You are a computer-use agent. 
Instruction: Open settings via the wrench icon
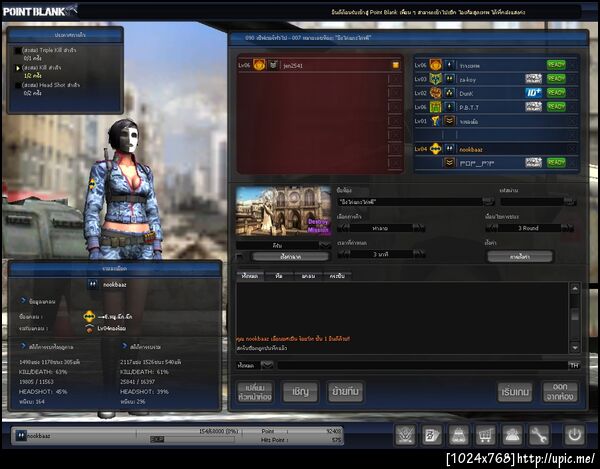point(539,435)
